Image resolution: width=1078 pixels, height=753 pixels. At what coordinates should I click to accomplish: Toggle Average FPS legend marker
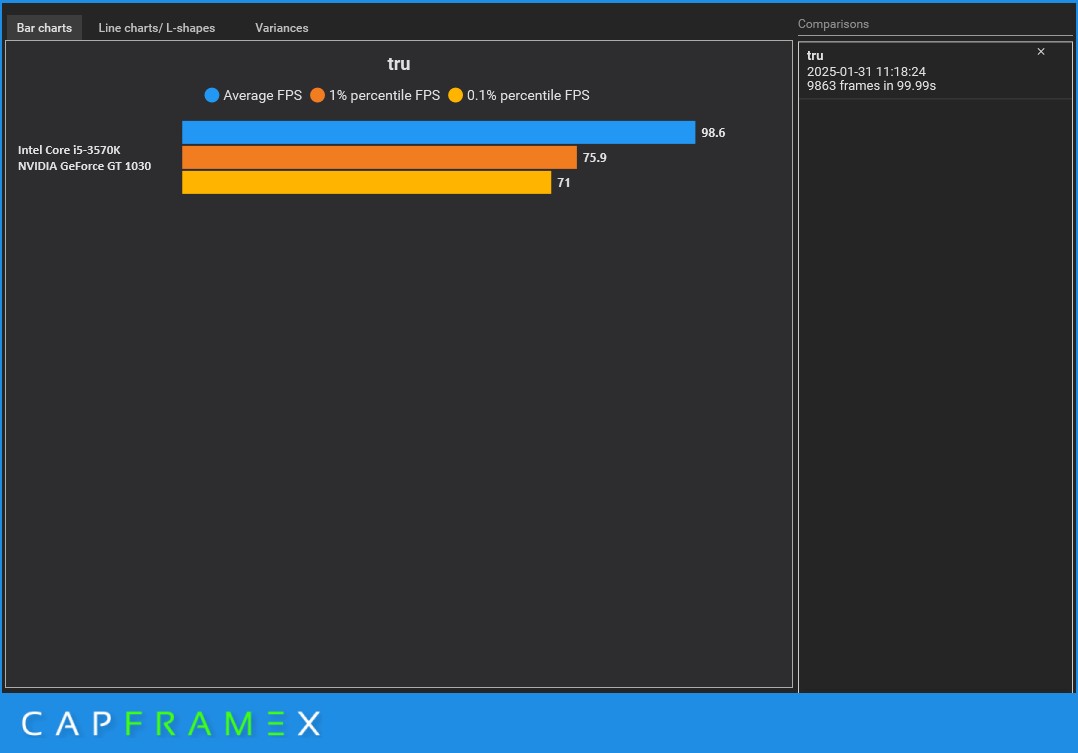(212, 95)
